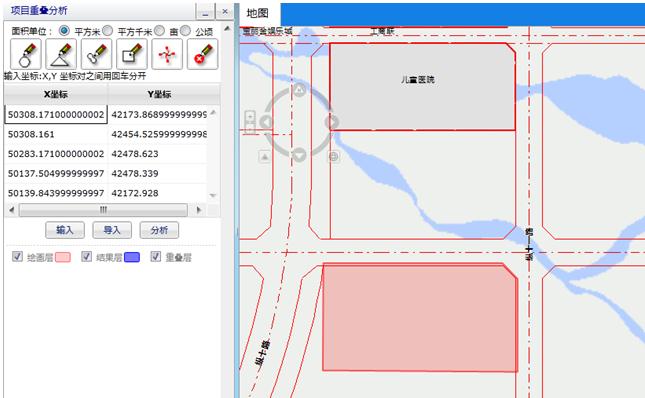This screenshot has width=645, height=398.
Task: Click the X坐标 column header
Action: [x=56, y=94]
